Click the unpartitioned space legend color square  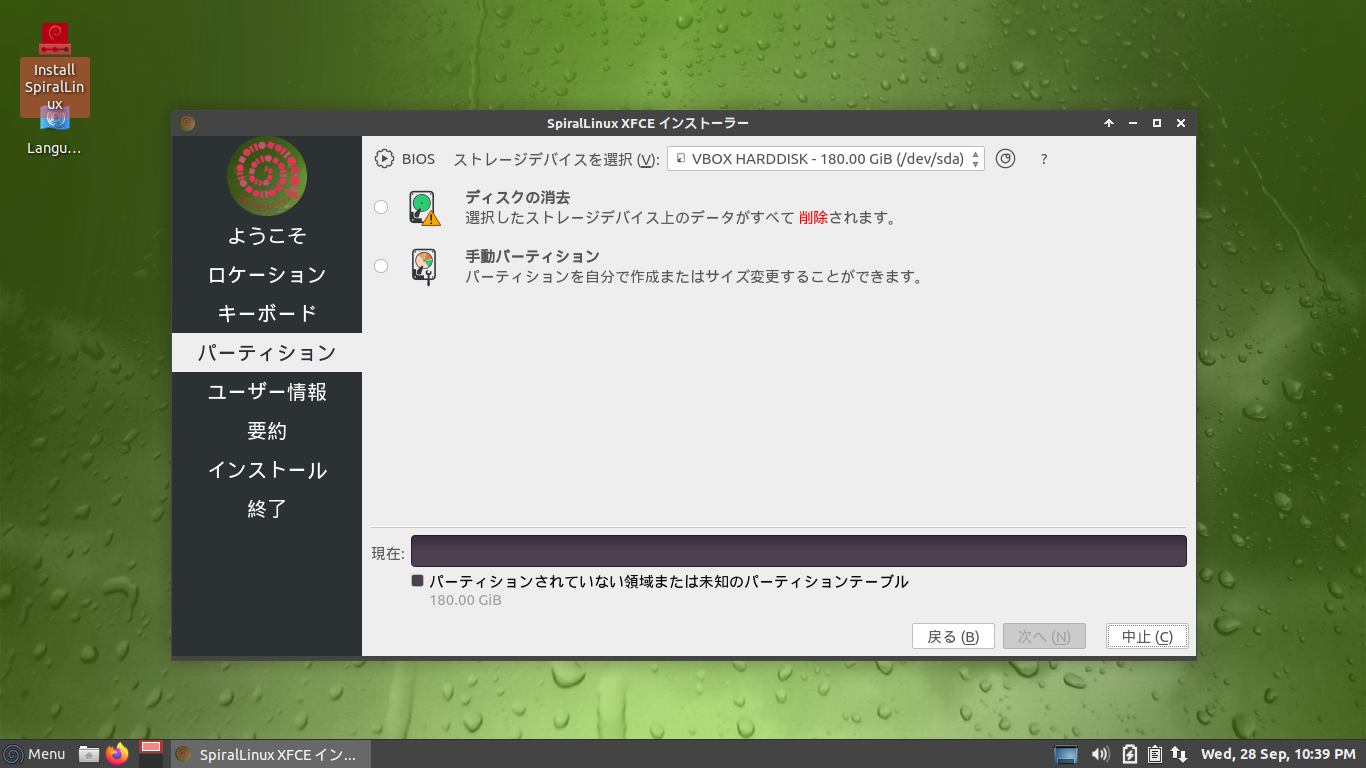tap(417, 581)
